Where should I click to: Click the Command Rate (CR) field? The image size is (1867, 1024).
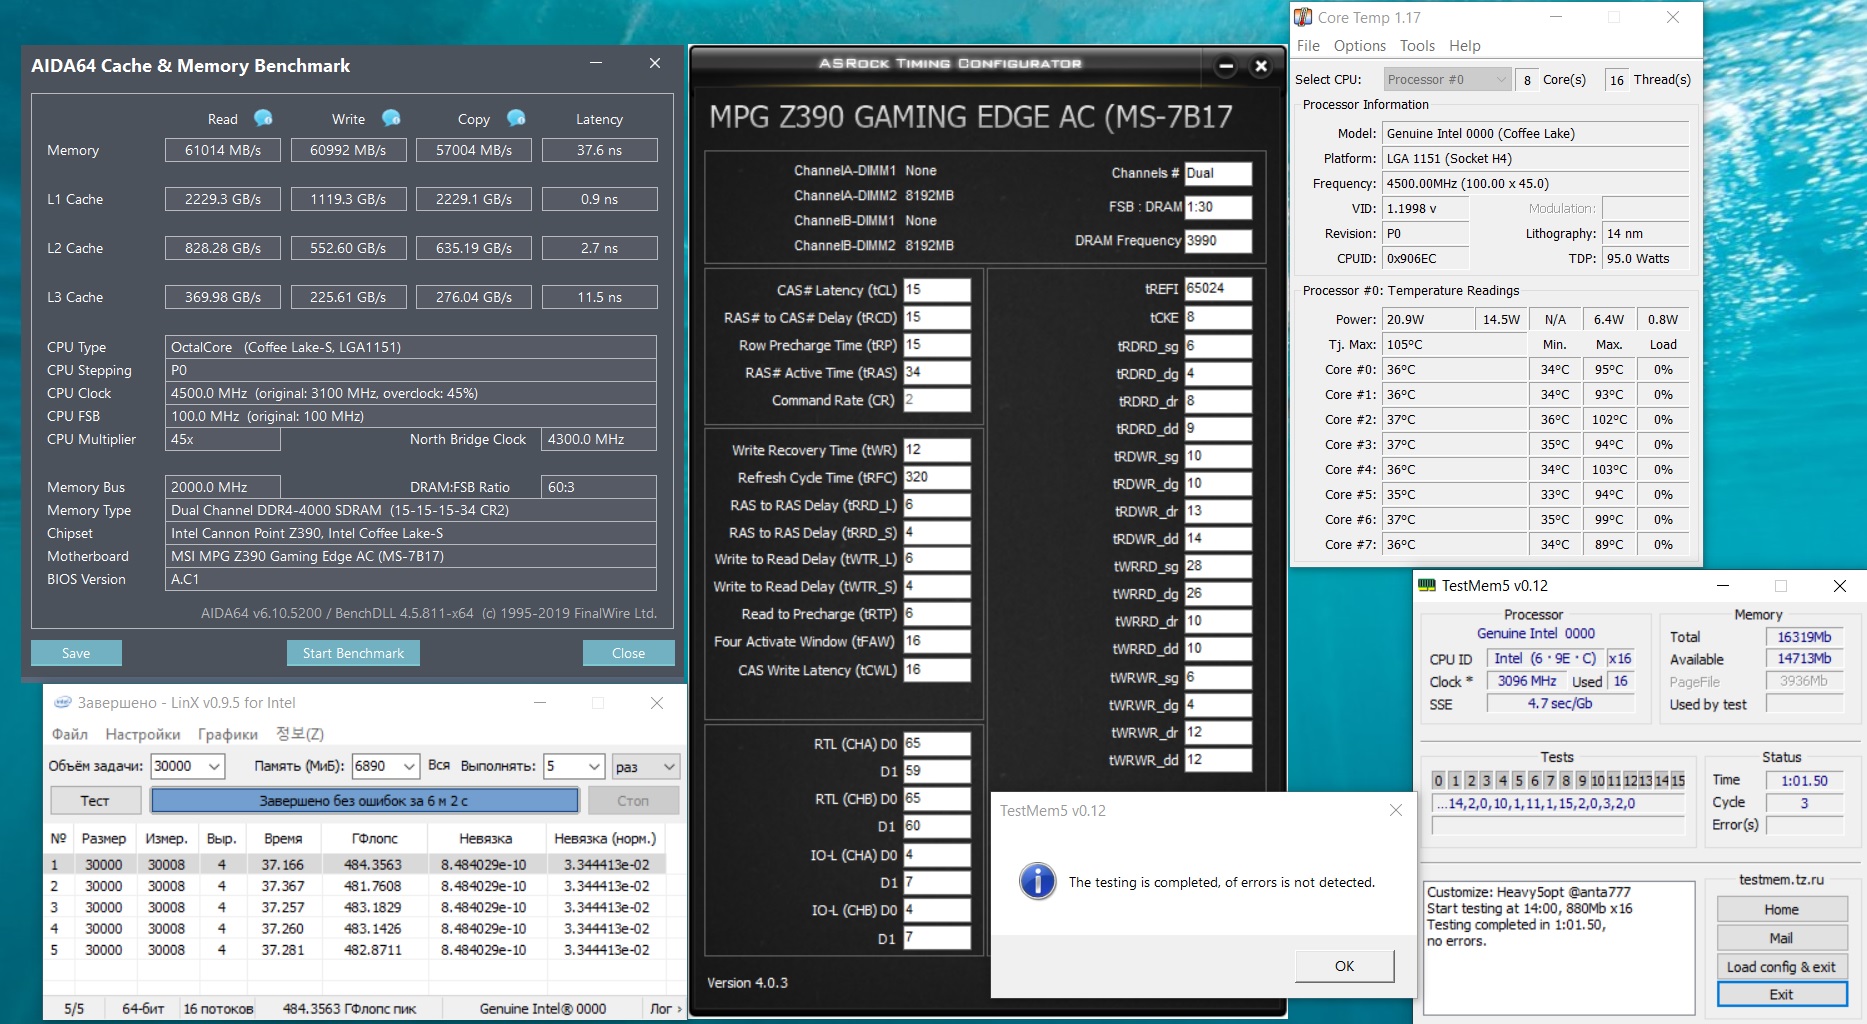coord(936,400)
